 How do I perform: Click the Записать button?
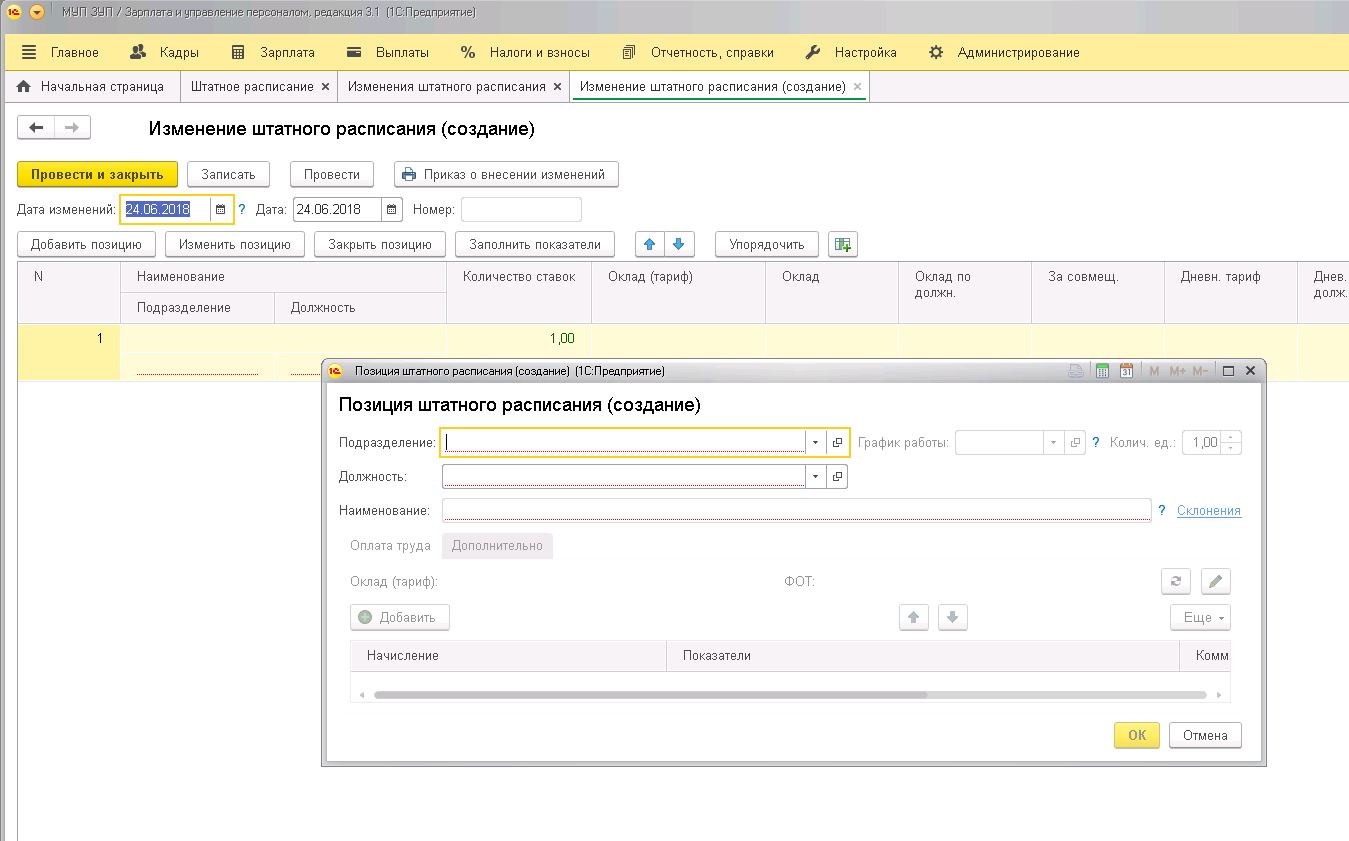pos(228,174)
